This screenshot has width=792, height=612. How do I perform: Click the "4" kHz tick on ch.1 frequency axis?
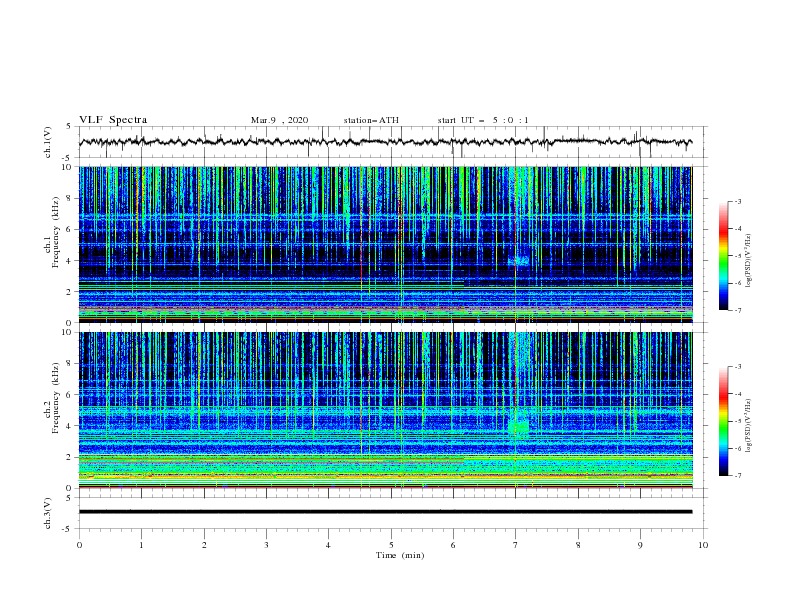[x=71, y=261]
